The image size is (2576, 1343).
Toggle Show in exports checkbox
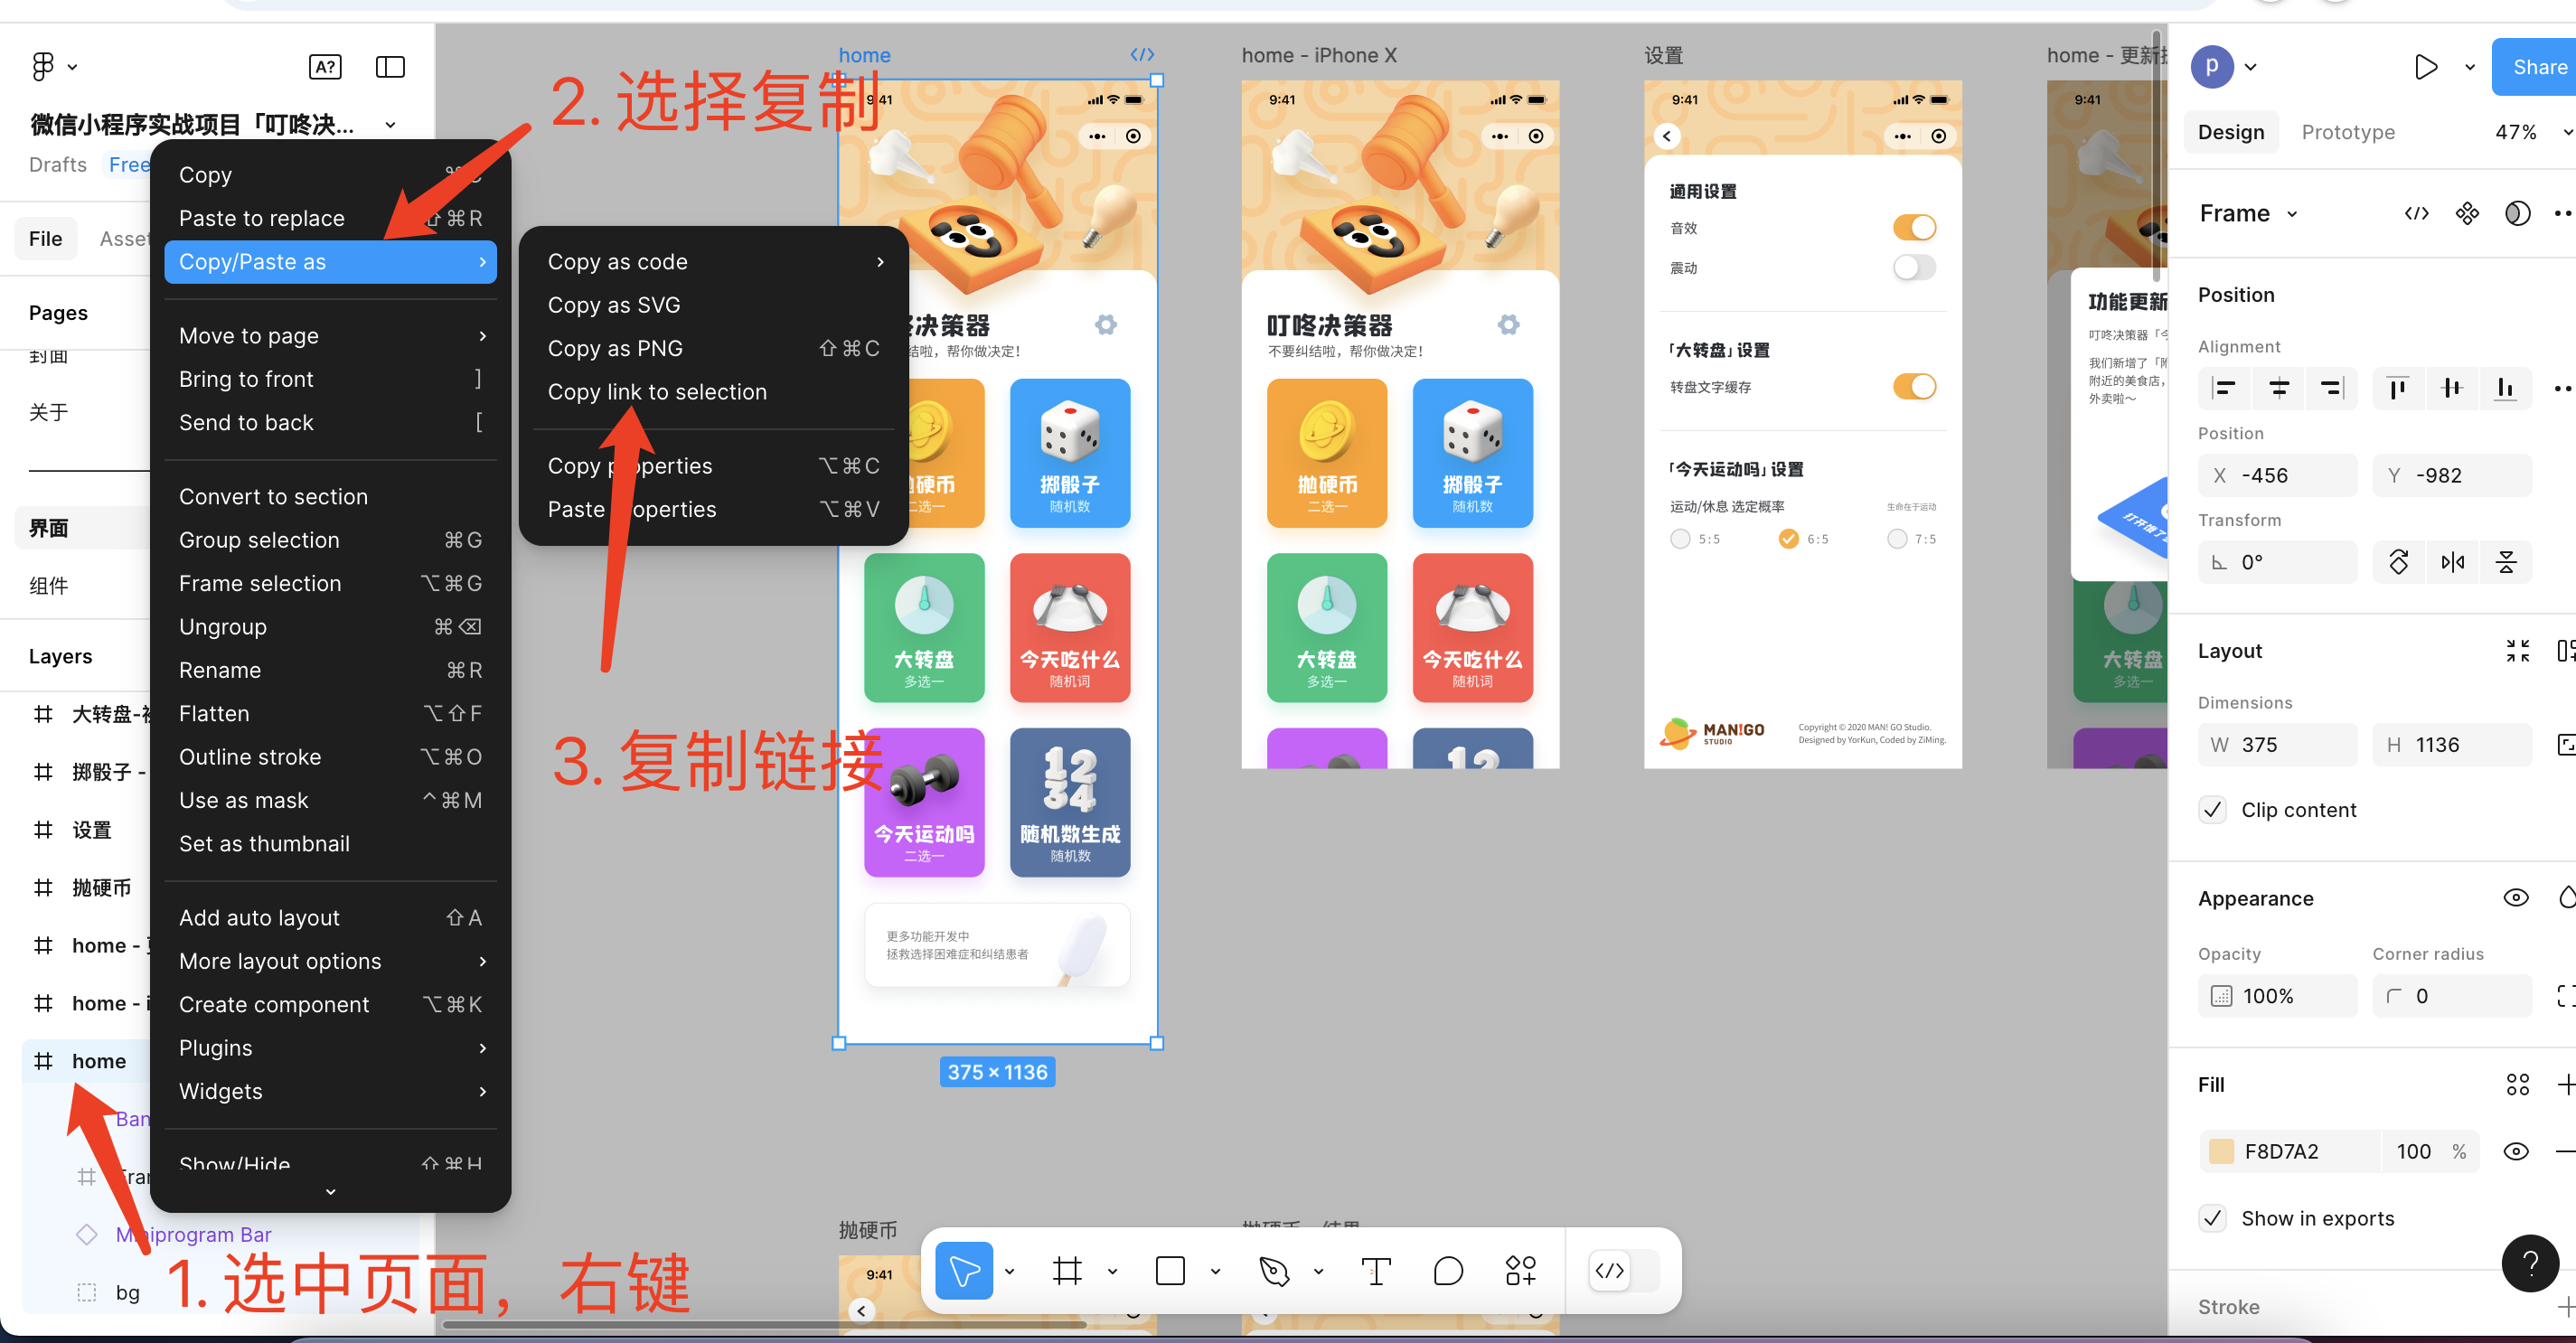point(2213,1218)
